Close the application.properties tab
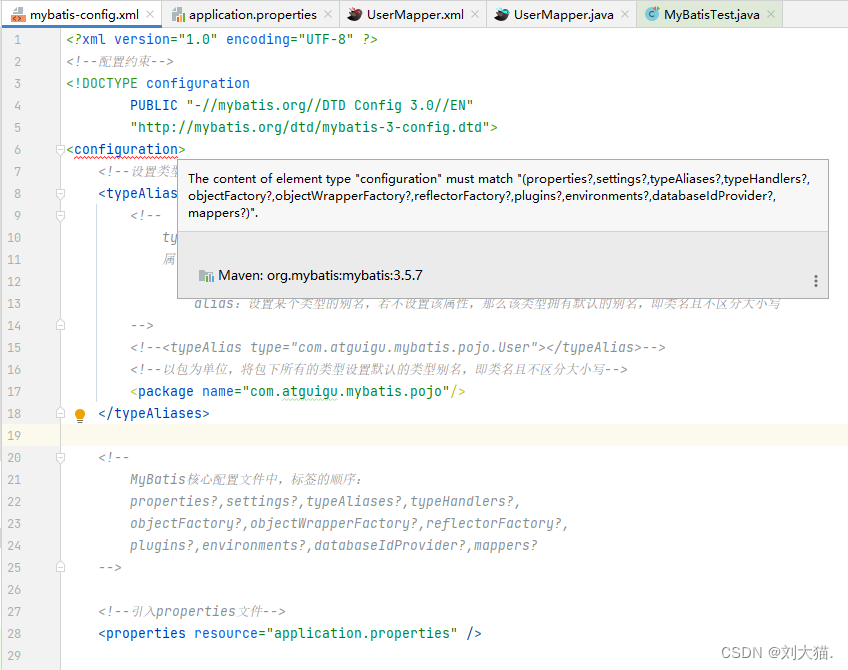 point(328,15)
